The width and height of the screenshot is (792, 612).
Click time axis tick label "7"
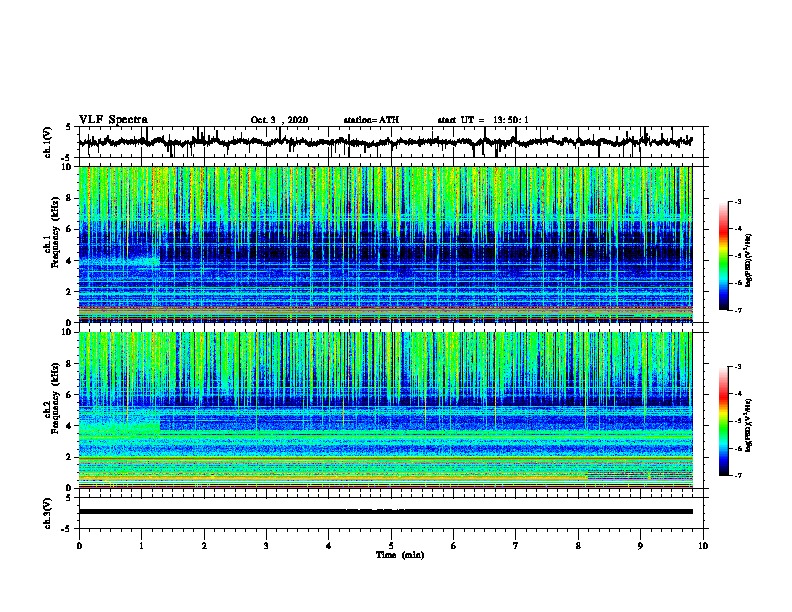click(x=516, y=546)
